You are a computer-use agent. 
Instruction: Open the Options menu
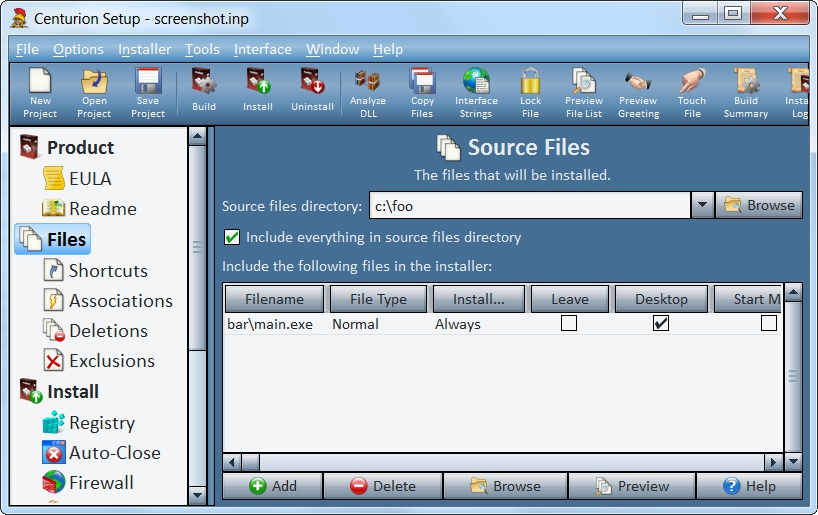pos(78,49)
